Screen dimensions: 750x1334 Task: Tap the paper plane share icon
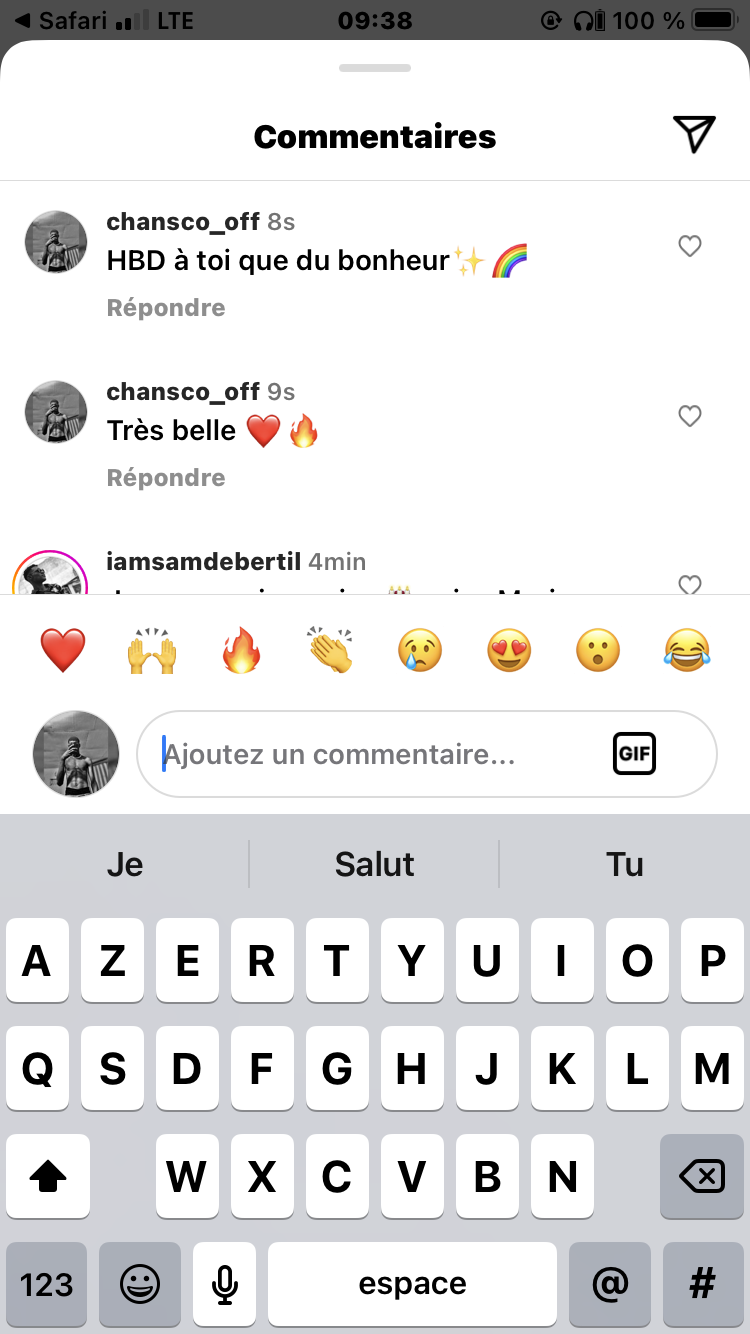coord(694,135)
